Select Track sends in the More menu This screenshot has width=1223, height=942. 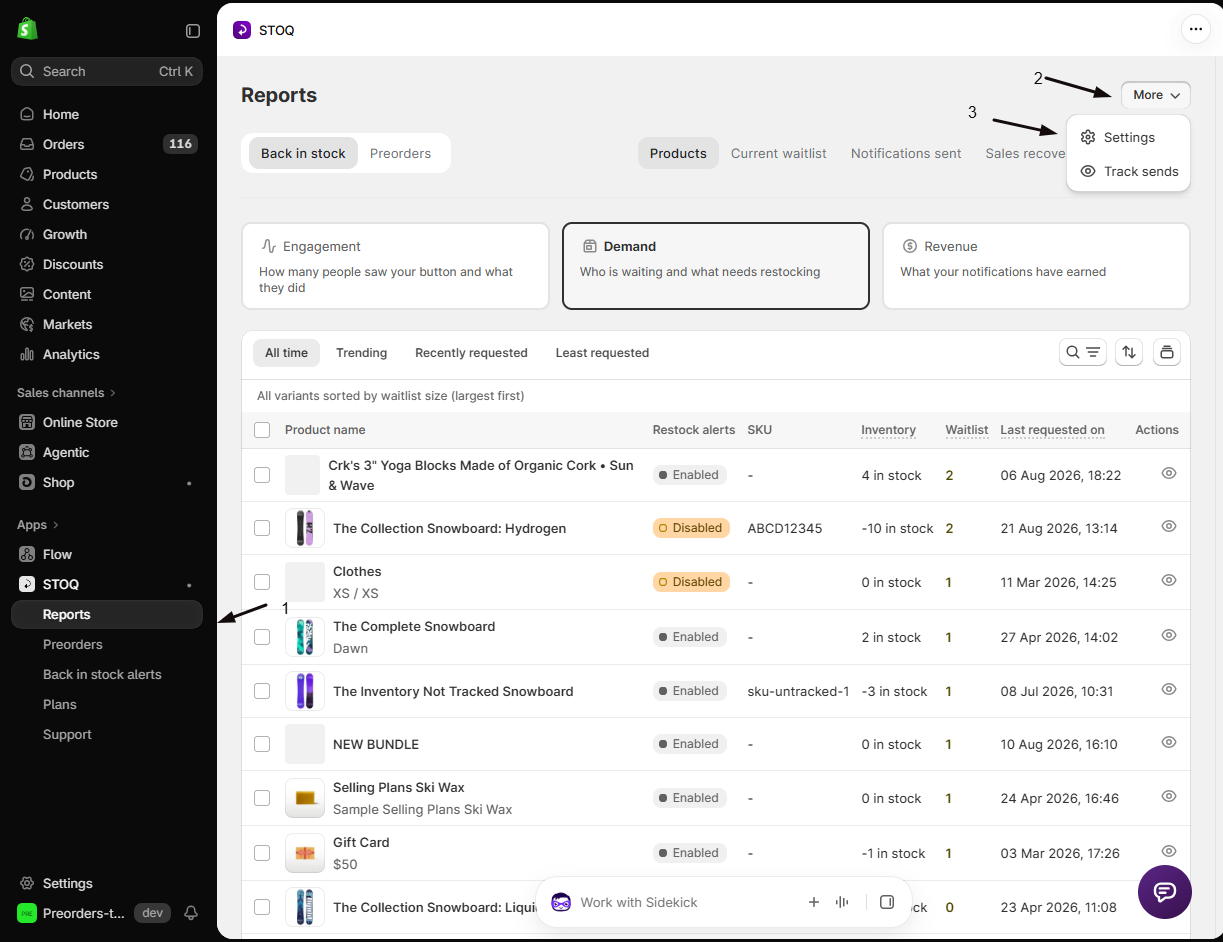[1128, 171]
